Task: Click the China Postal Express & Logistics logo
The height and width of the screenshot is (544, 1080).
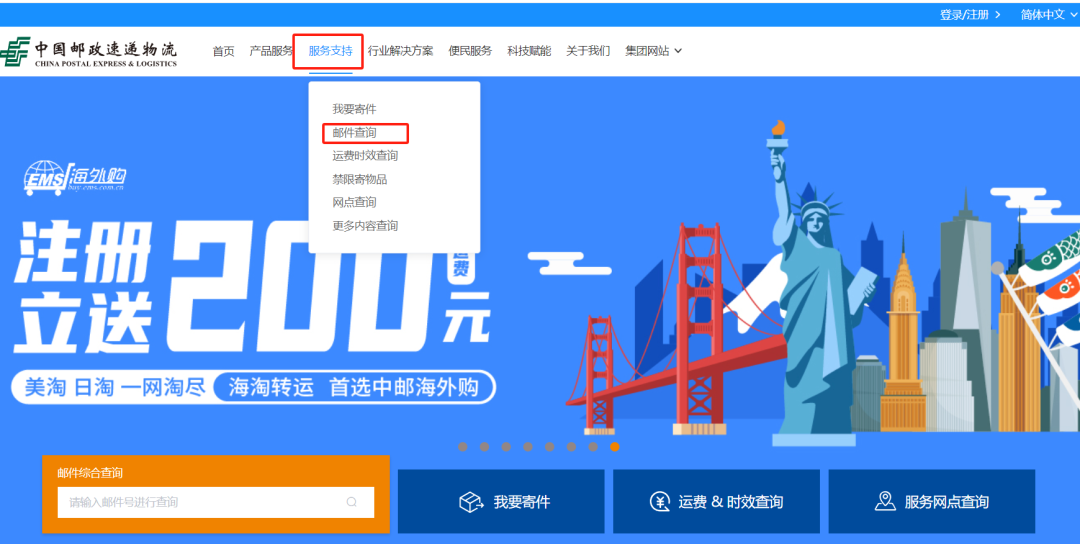Action: [x=89, y=53]
